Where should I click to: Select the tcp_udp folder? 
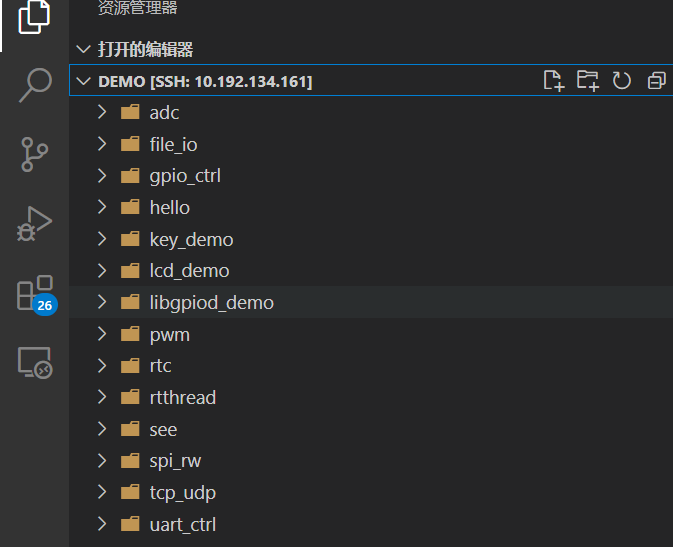click(x=182, y=492)
